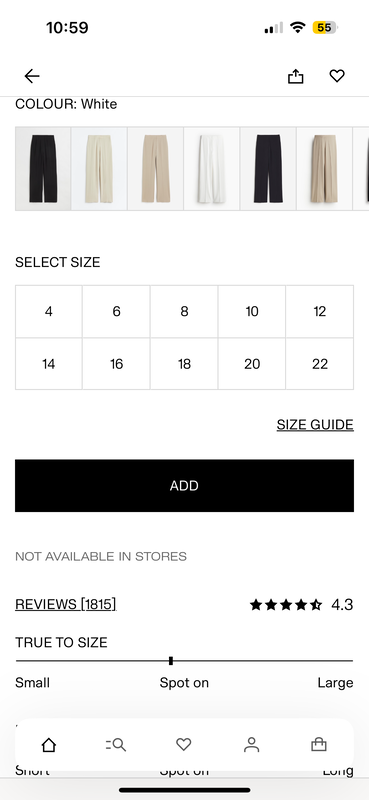Go to home tab icon

[x=48, y=745]
